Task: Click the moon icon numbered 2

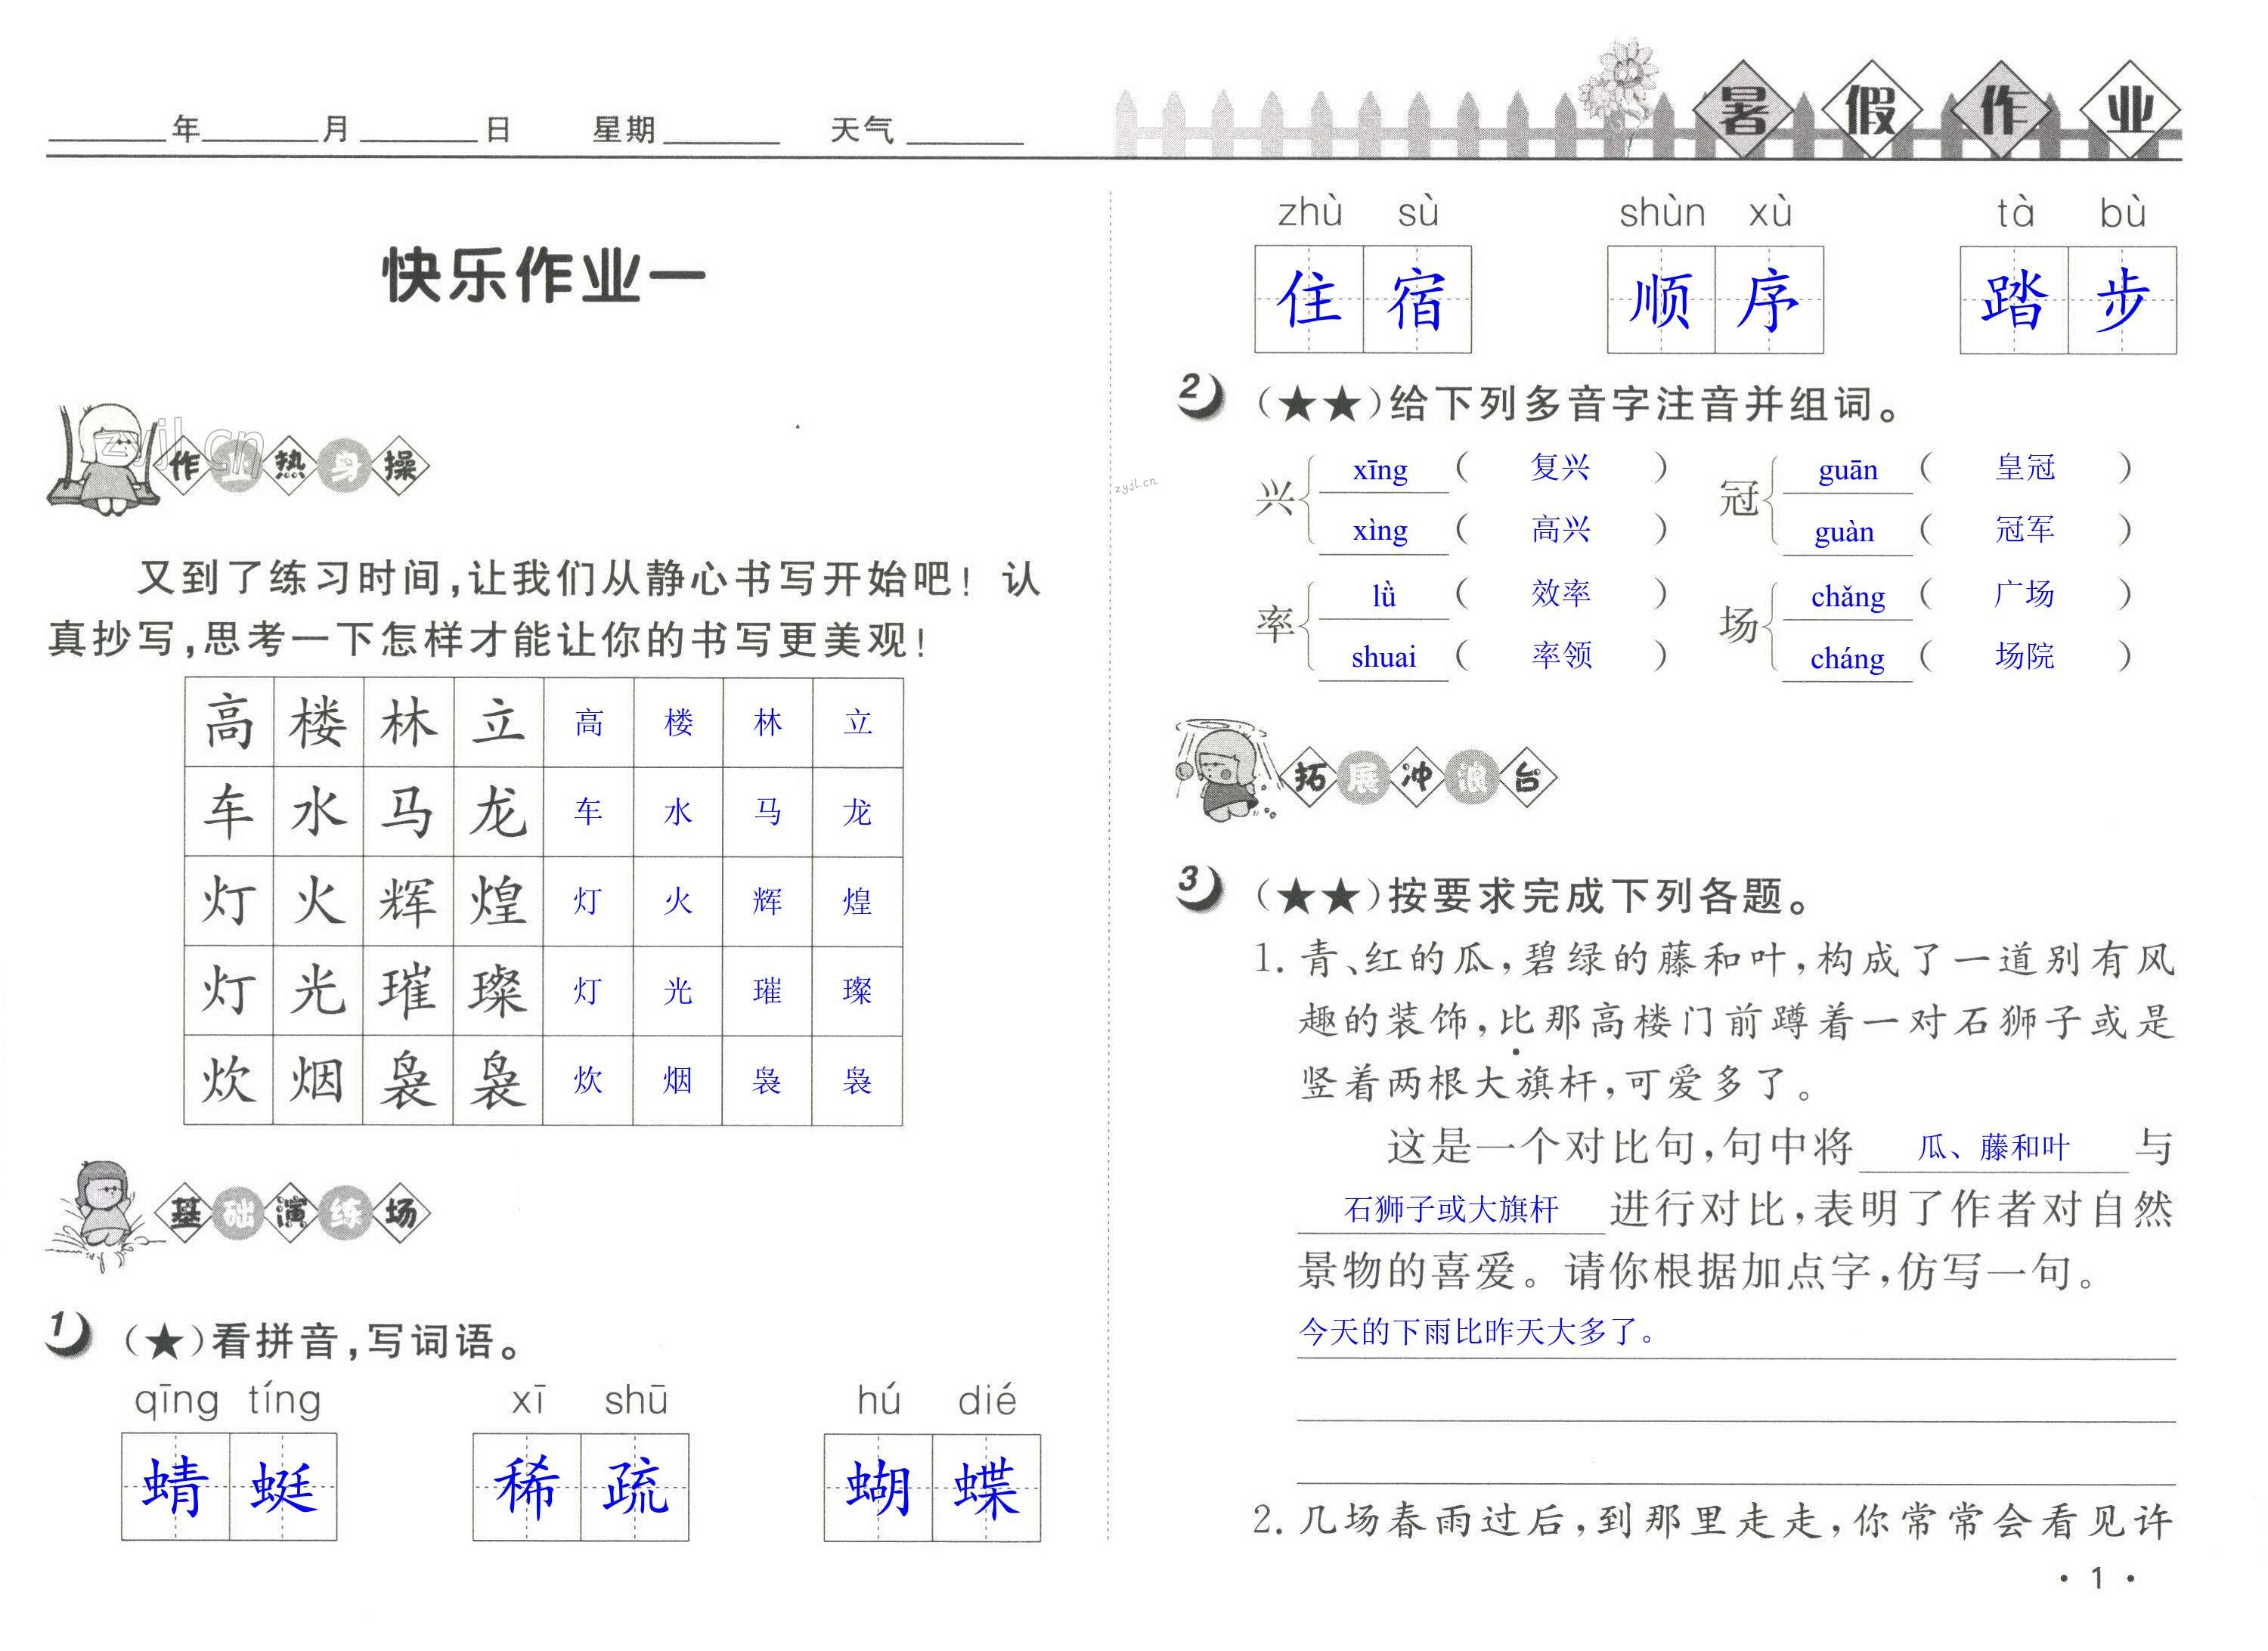Action: coord(1200,395)
